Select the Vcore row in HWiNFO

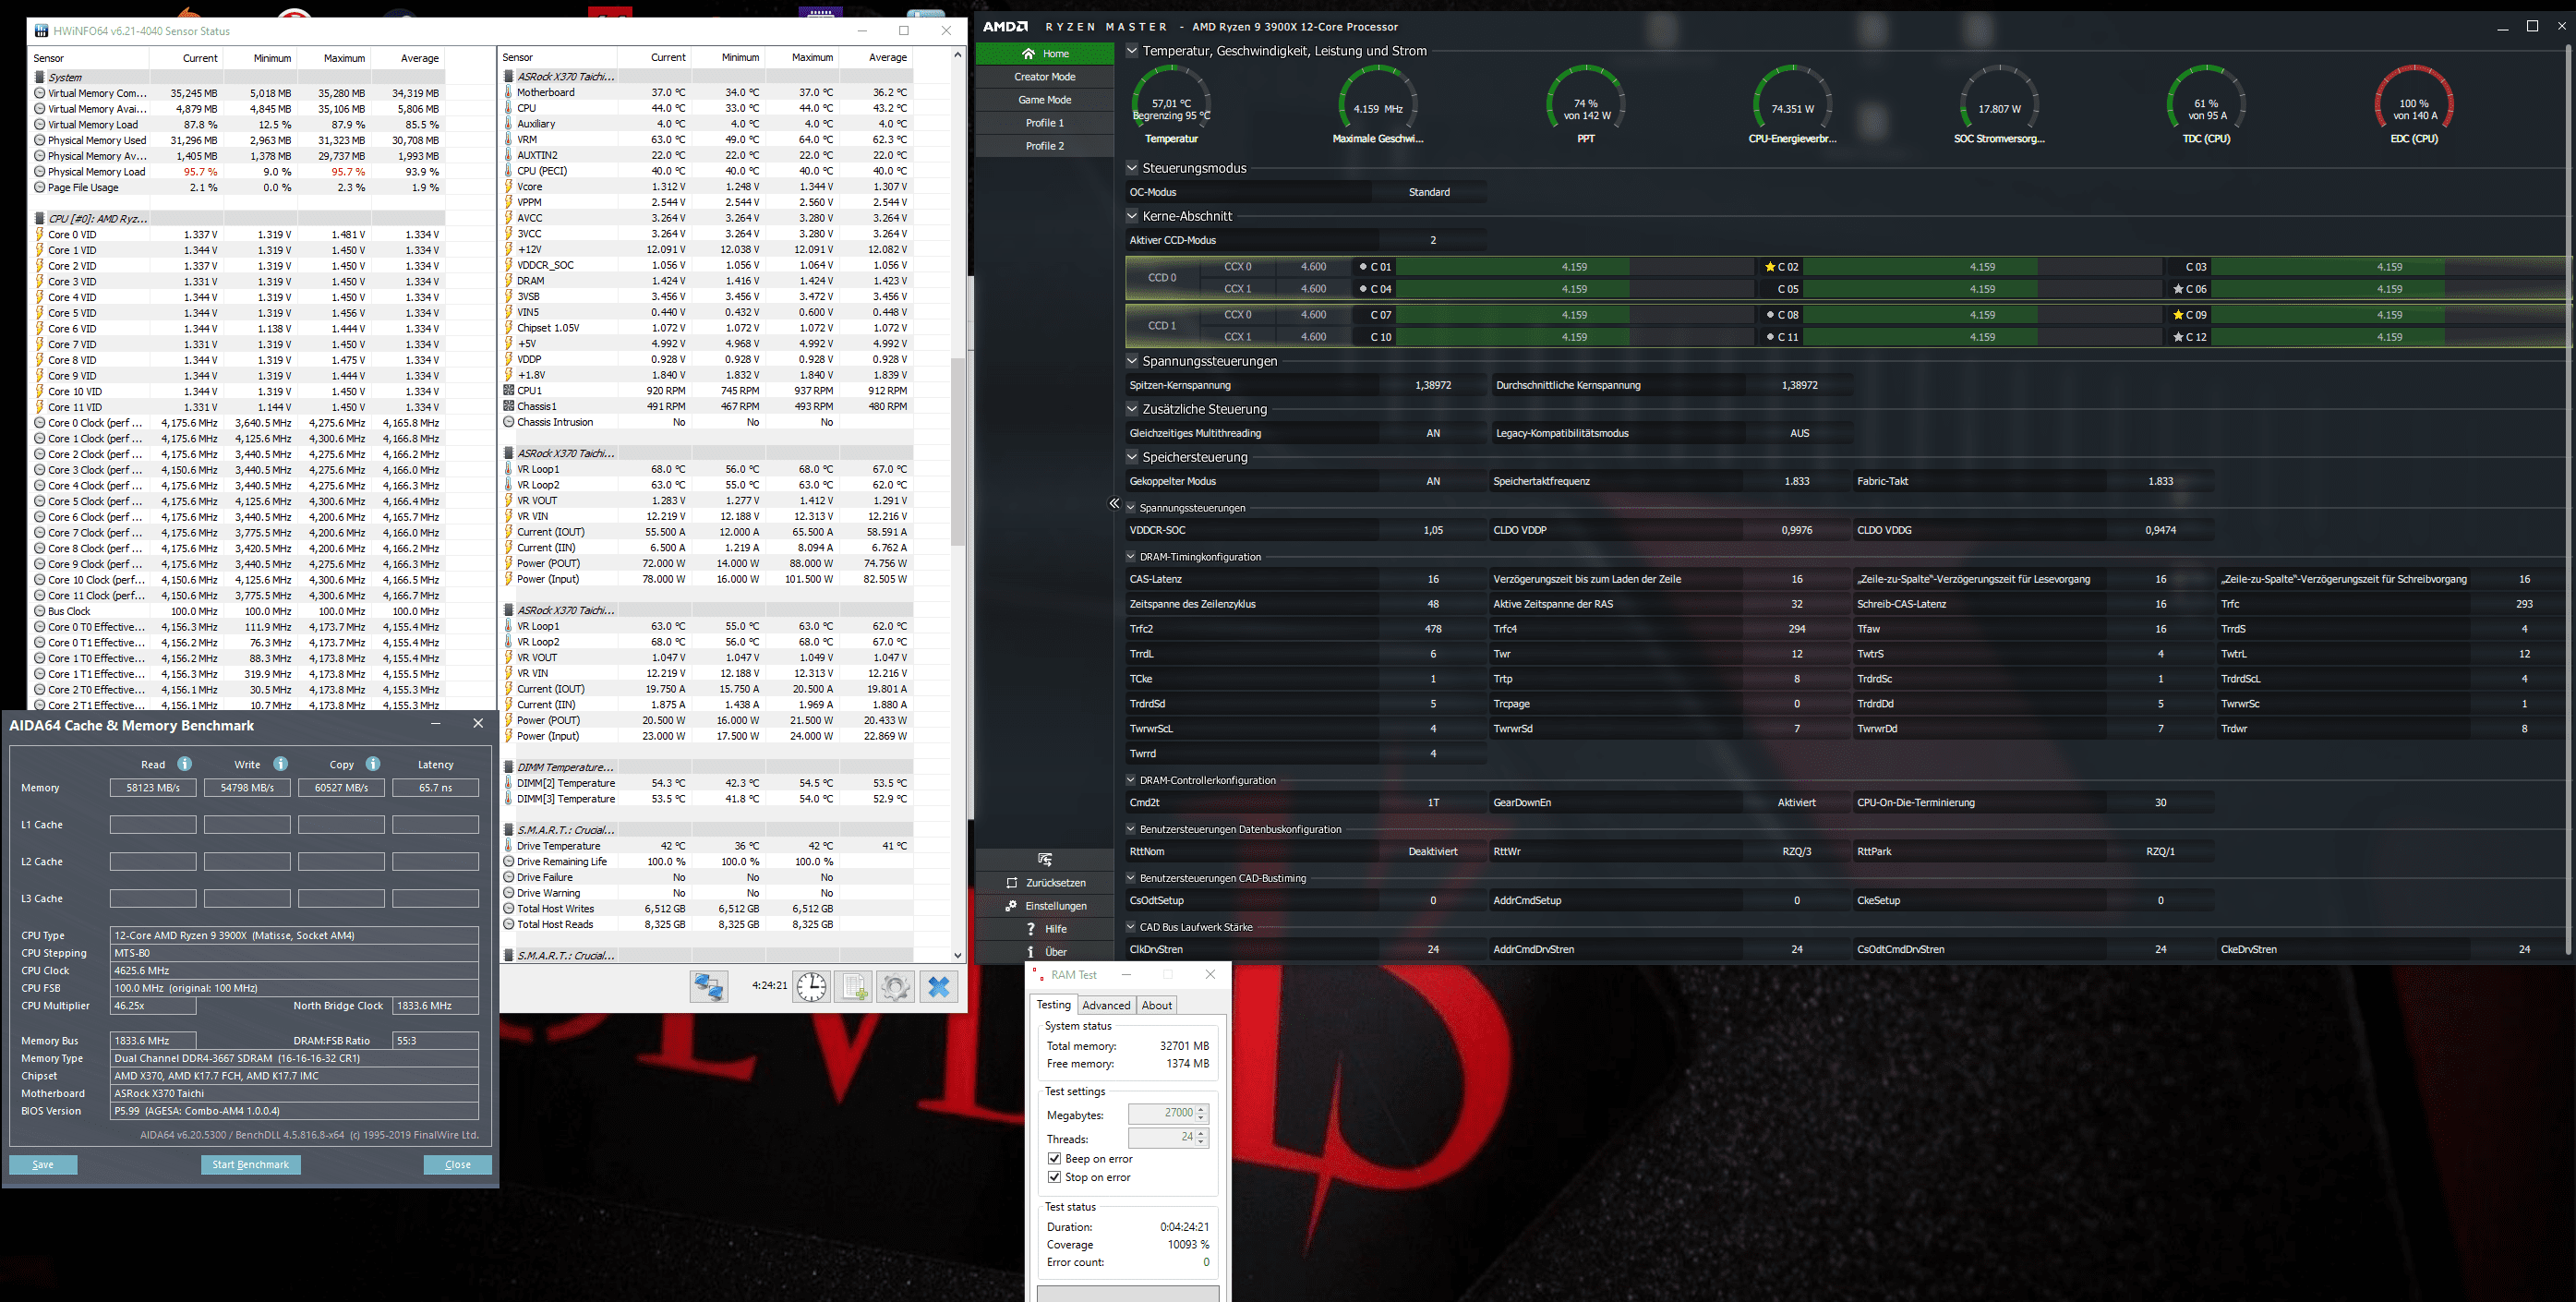pos(706,186)
